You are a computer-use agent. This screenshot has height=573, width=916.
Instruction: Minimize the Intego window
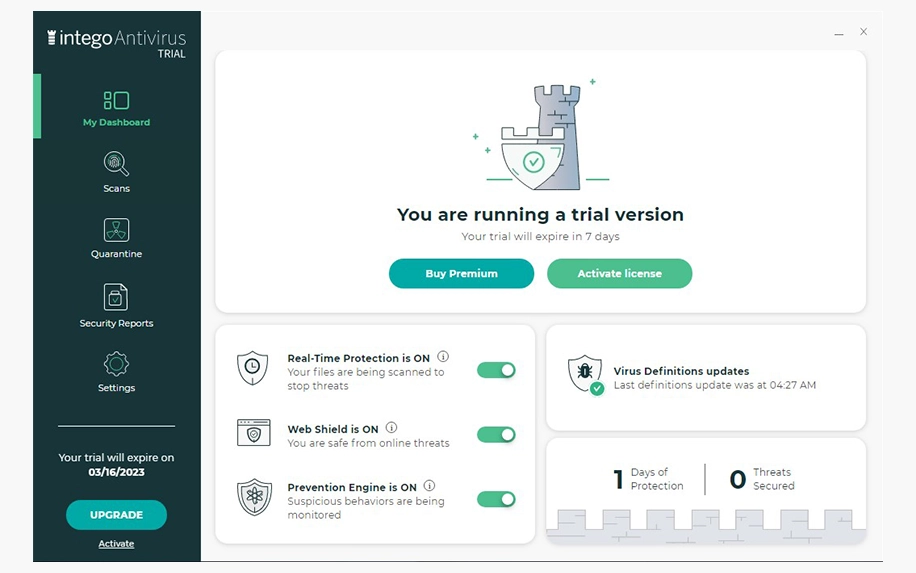coord(839,32)
